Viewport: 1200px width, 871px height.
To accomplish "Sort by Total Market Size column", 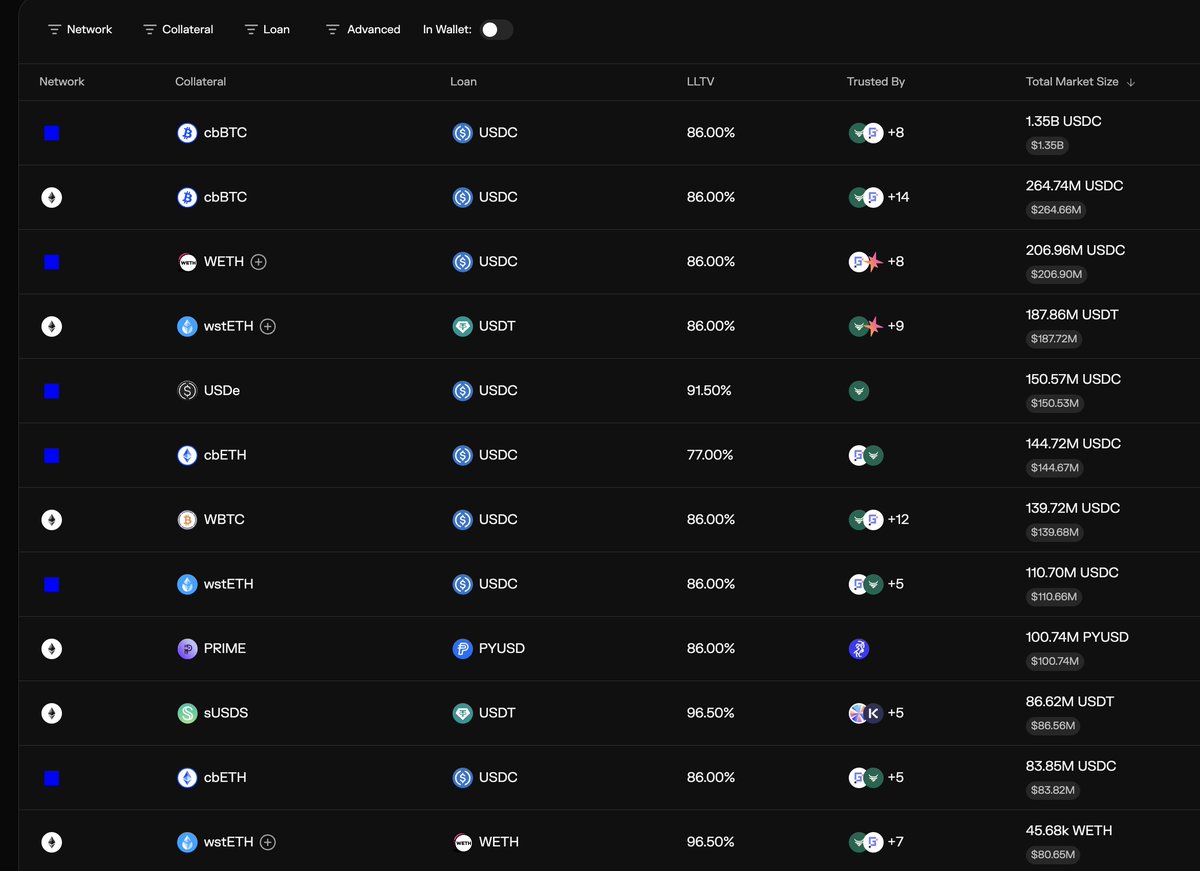I will tap(1080, 82).
